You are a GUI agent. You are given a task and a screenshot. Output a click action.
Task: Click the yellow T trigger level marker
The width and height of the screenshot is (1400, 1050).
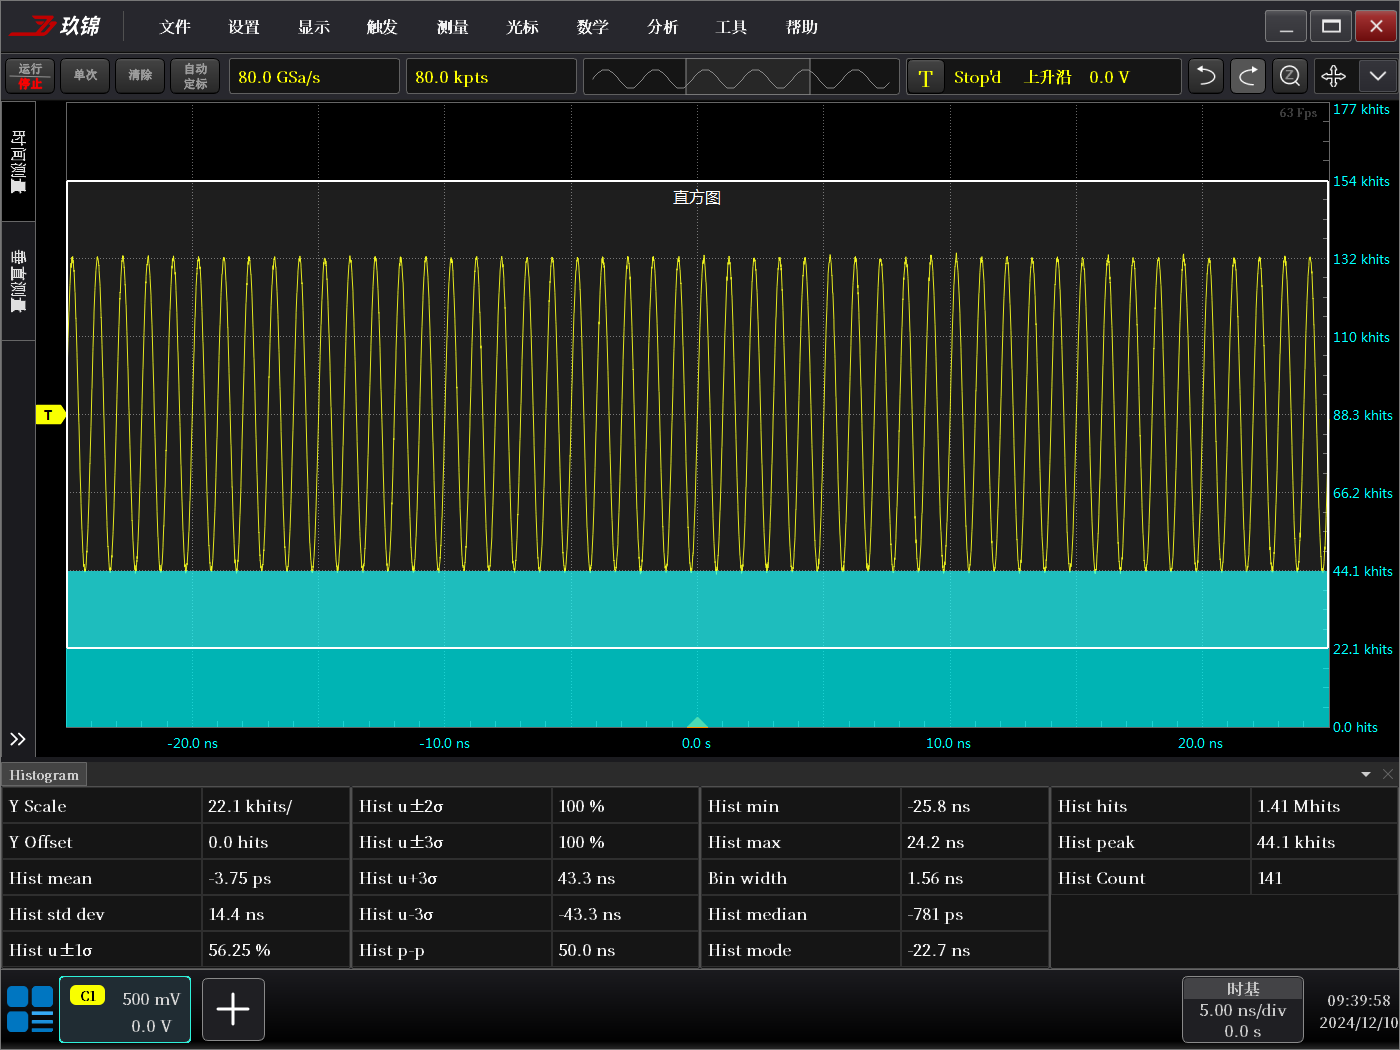point(50,415)
